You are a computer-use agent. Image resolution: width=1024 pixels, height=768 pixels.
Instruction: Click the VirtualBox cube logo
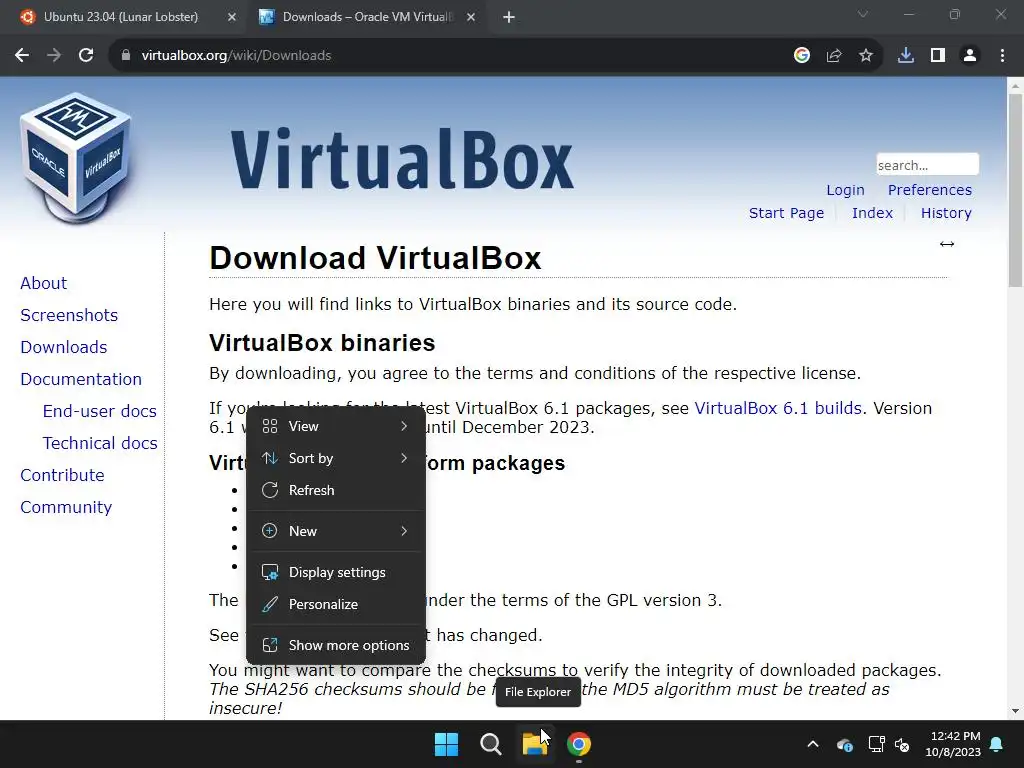76,157
